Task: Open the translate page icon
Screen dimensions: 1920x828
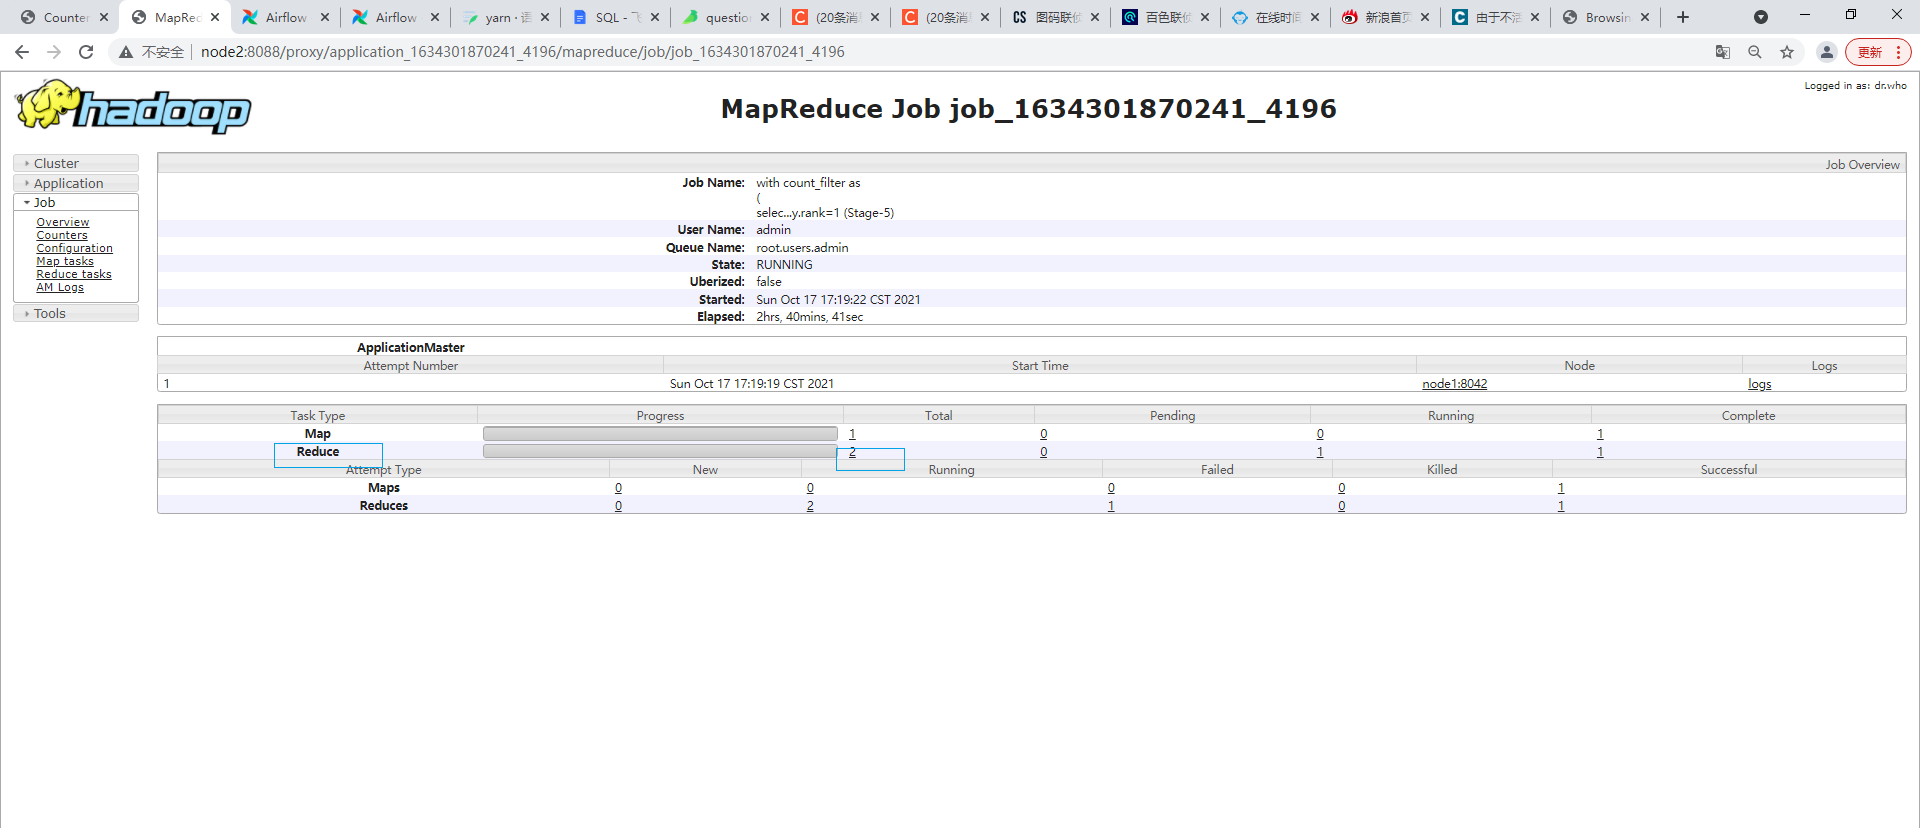Action: [1723, 52]
